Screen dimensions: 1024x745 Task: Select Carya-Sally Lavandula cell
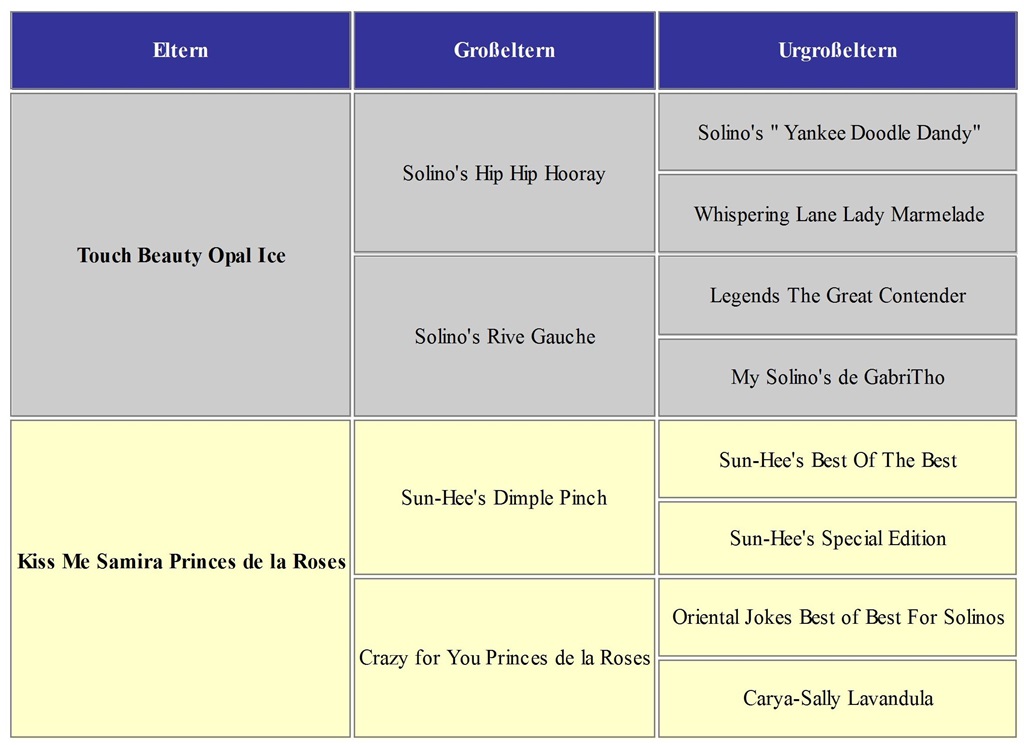(x=838, y=698)
